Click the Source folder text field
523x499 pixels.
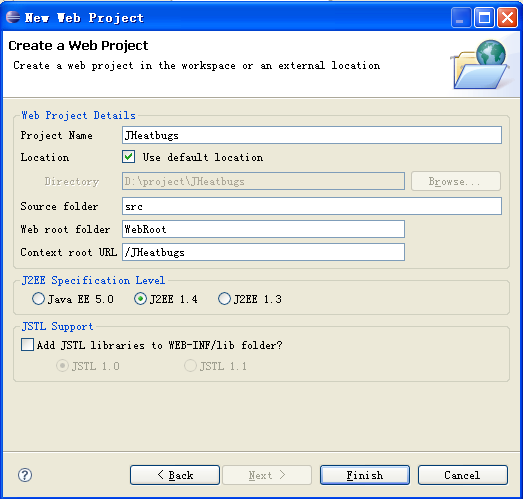312,206
